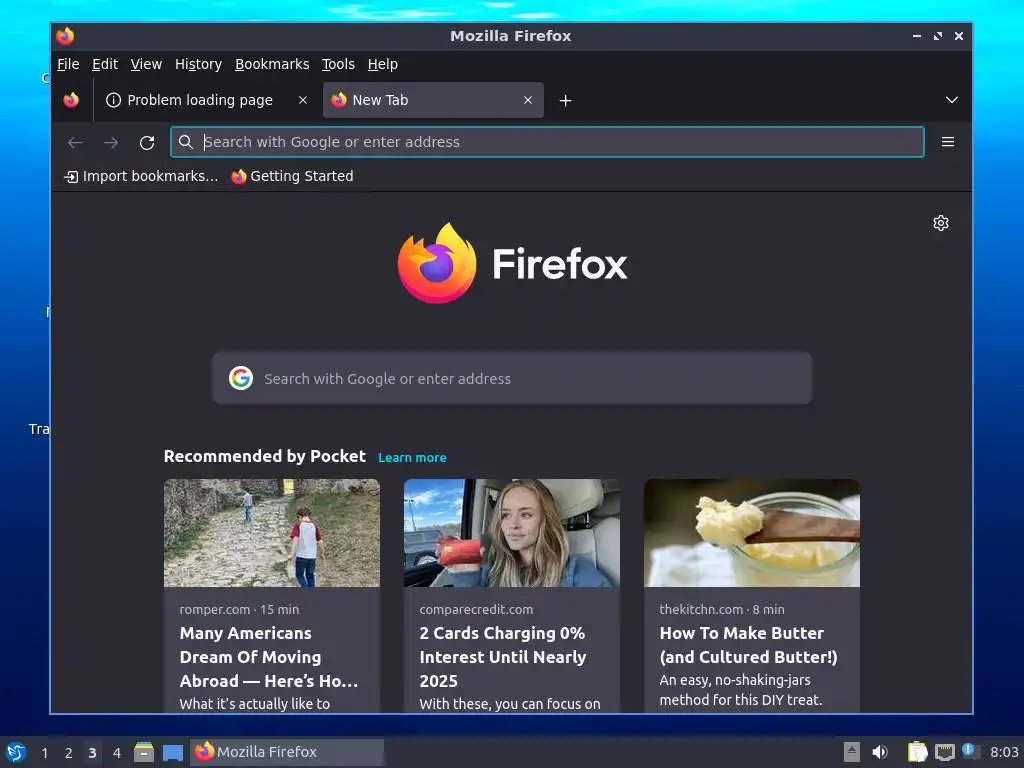Open the Tools menu
1024x768 pixels.
[338, 64]
